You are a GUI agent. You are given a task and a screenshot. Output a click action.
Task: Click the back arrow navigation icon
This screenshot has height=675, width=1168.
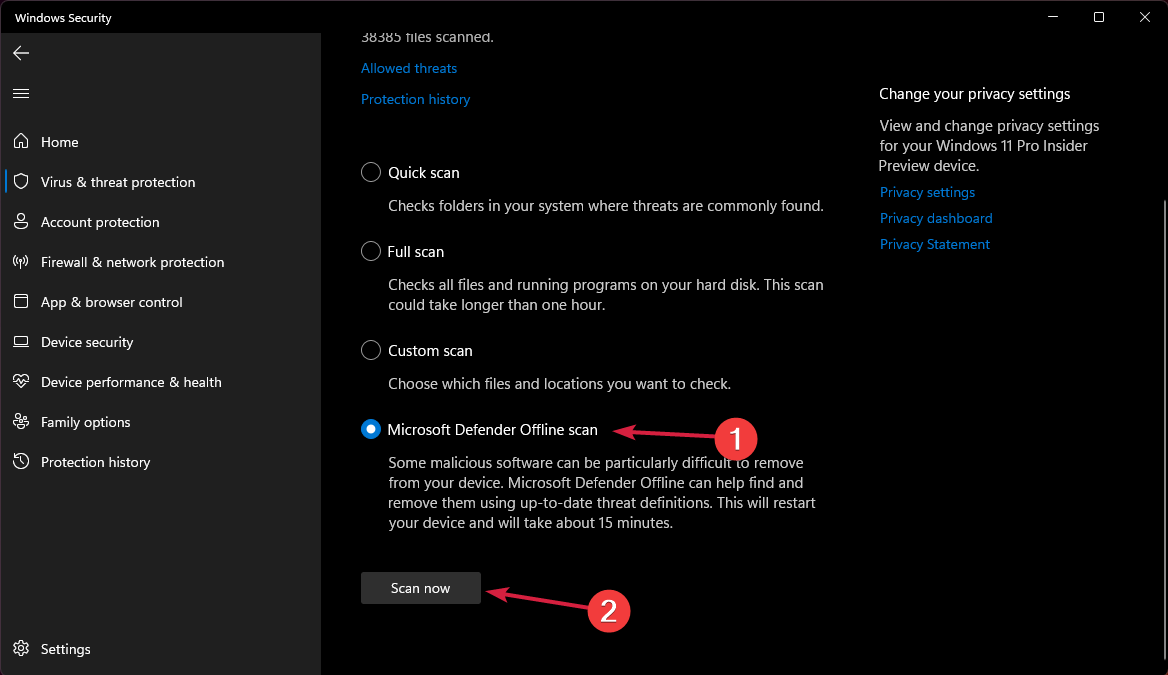click(x=21, y=53)
